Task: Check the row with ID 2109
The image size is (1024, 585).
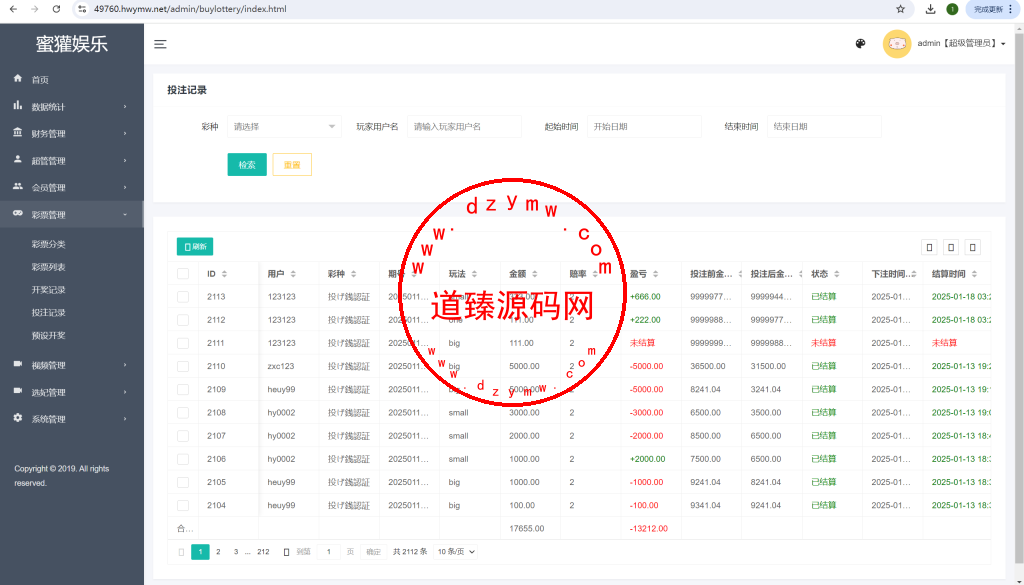Action: [183, 389]
